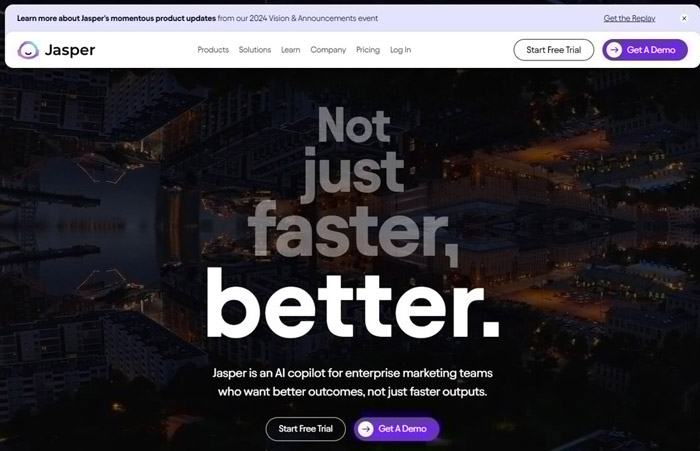The height and width of the screenshot is (451, 700).
Task: Click the Jasper logo icon
Action: tap(28, 50)
